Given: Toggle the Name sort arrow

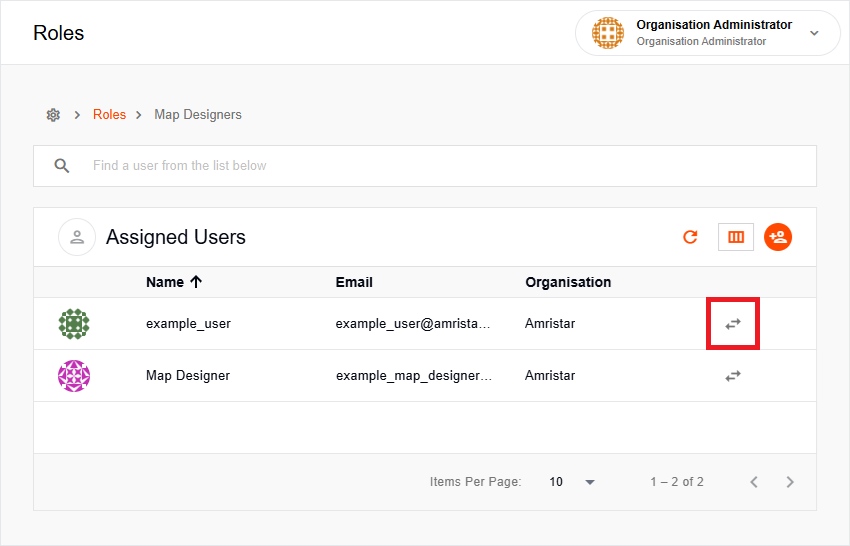Looking at the screenshot, I should (196, 281).
